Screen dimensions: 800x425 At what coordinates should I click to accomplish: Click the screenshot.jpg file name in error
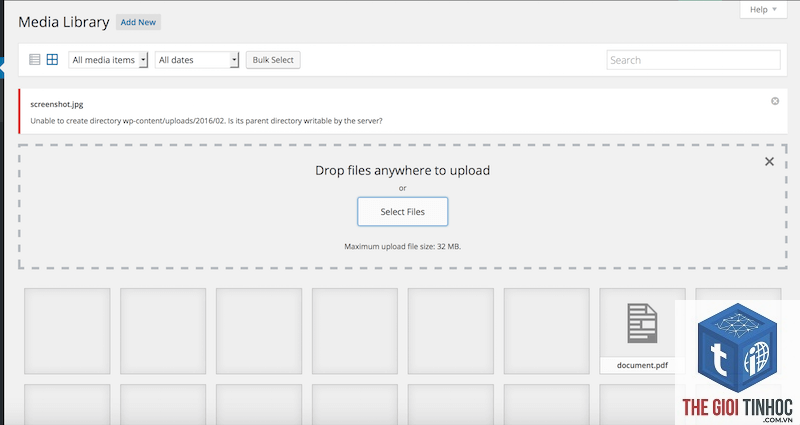click(x=57, y=104)
